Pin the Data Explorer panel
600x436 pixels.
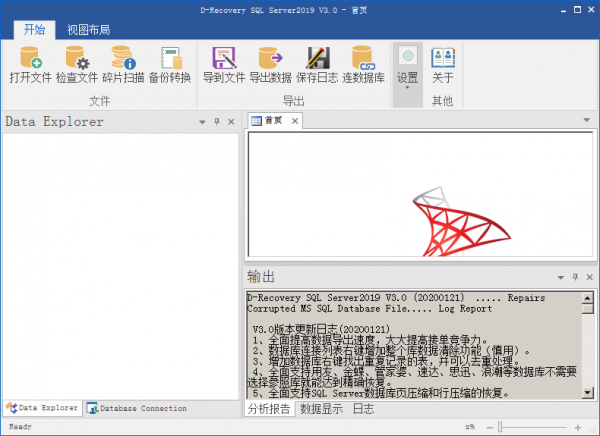(x=217, y=122)
